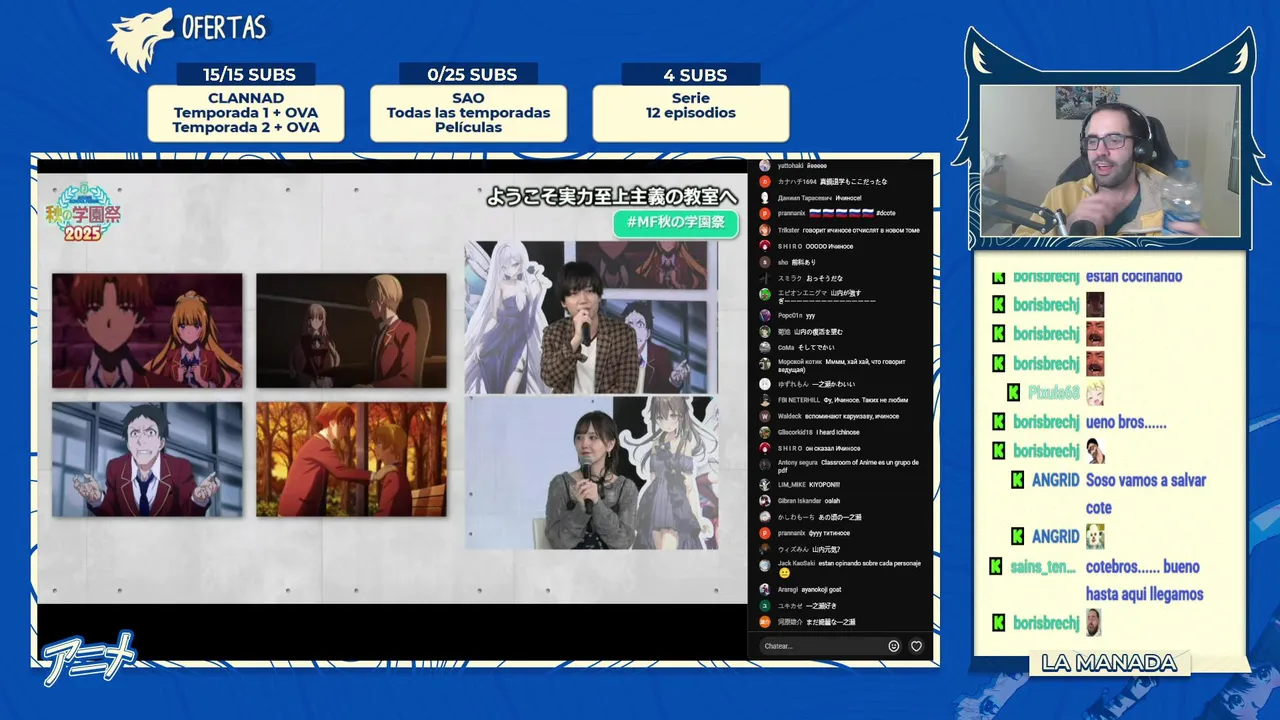Screen dimensions: 1280x720
Task: Click Jack KaoSaki's avatar
Action: tap(765, 566)
